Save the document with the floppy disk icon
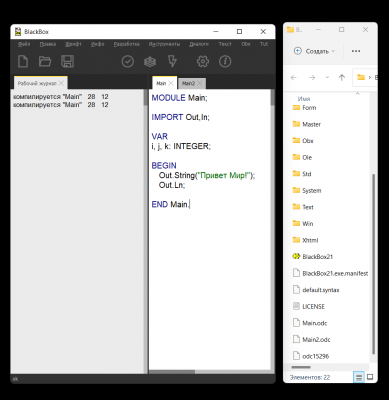 pyautogui.click(x=67, y=62)
